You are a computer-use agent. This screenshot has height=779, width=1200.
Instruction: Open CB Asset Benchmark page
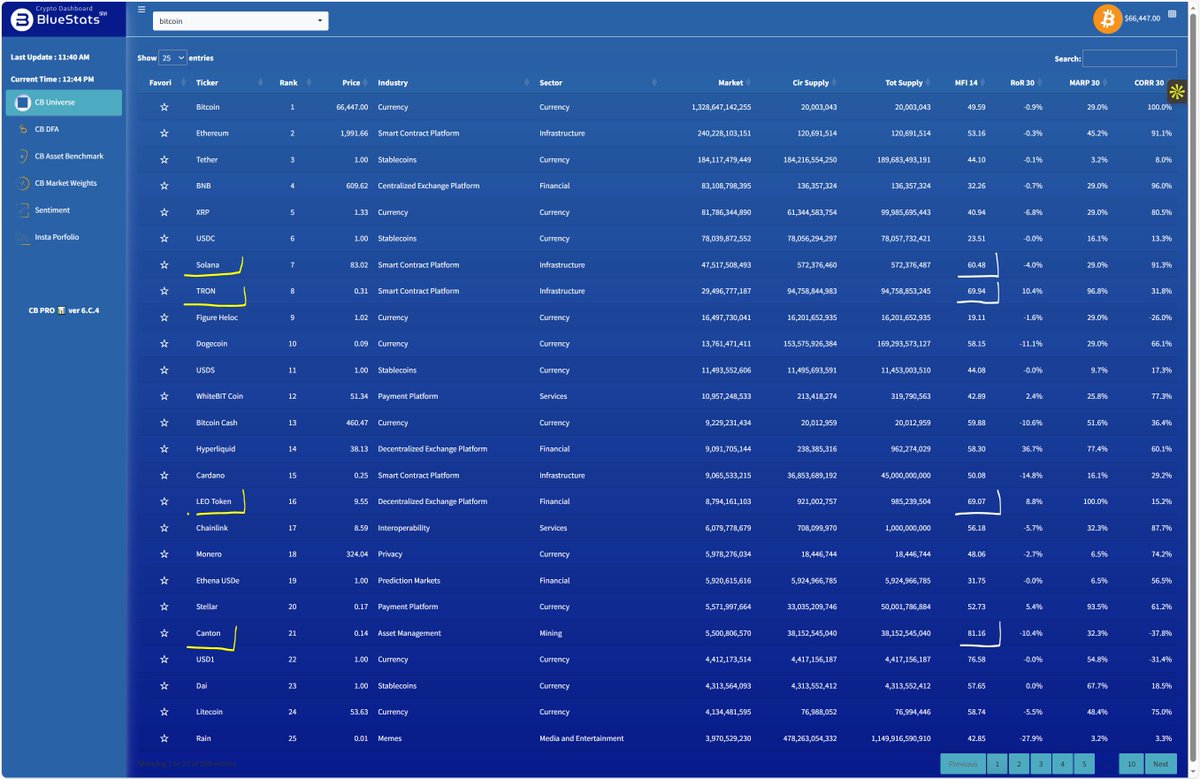click(68, 156)
